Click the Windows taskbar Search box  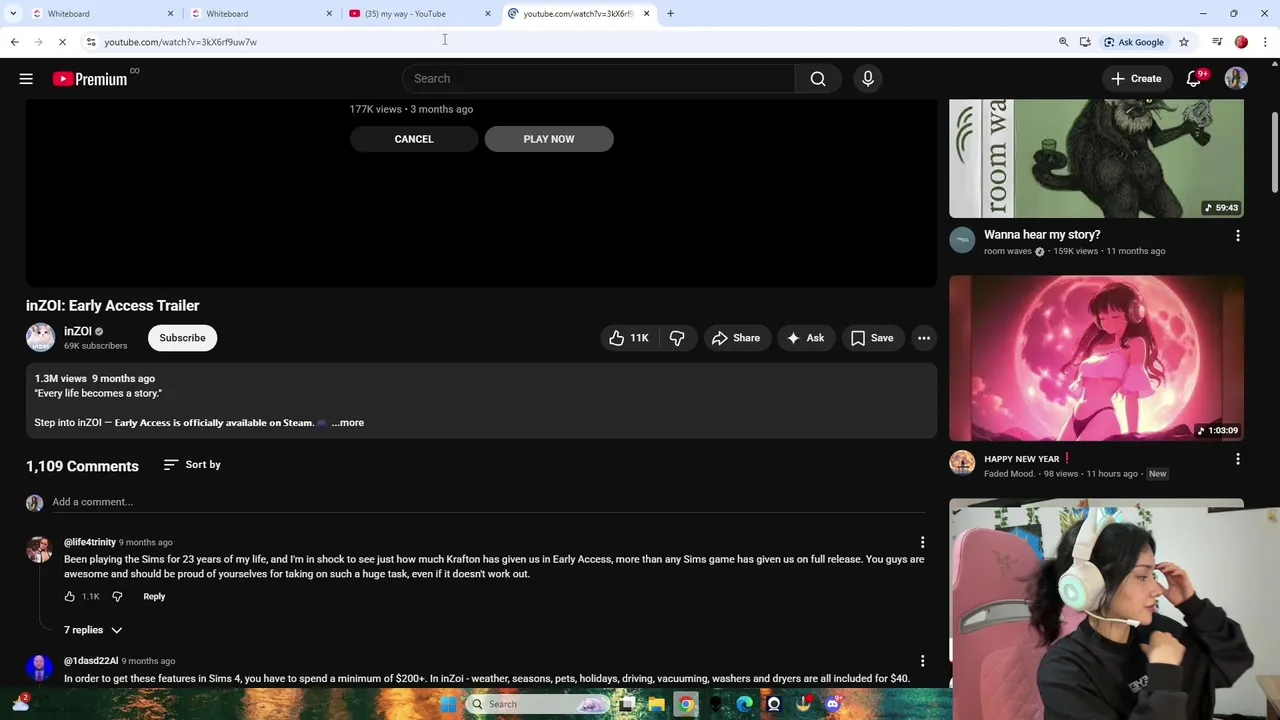click(x=537, y=705)
